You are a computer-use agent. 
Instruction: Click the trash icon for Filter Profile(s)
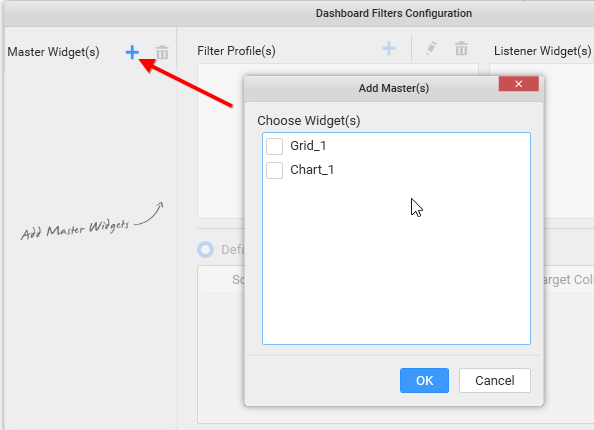click(x=461, y=48)
